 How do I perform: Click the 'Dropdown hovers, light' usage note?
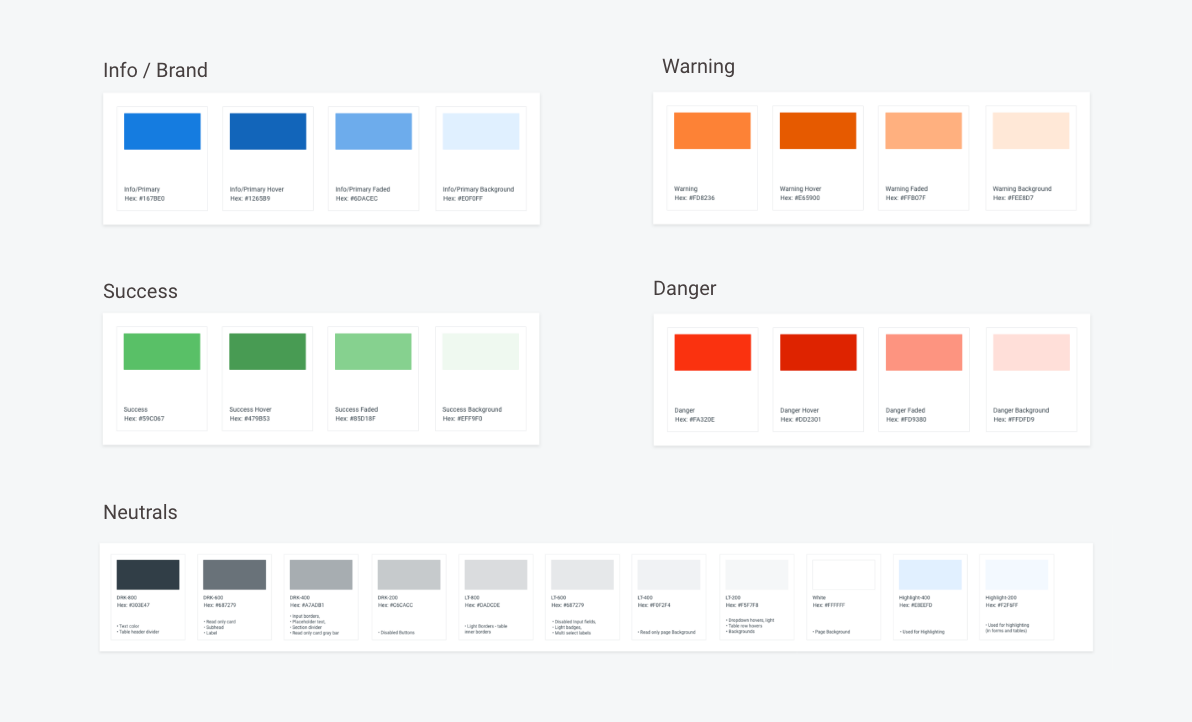click(x=750, y=620)
